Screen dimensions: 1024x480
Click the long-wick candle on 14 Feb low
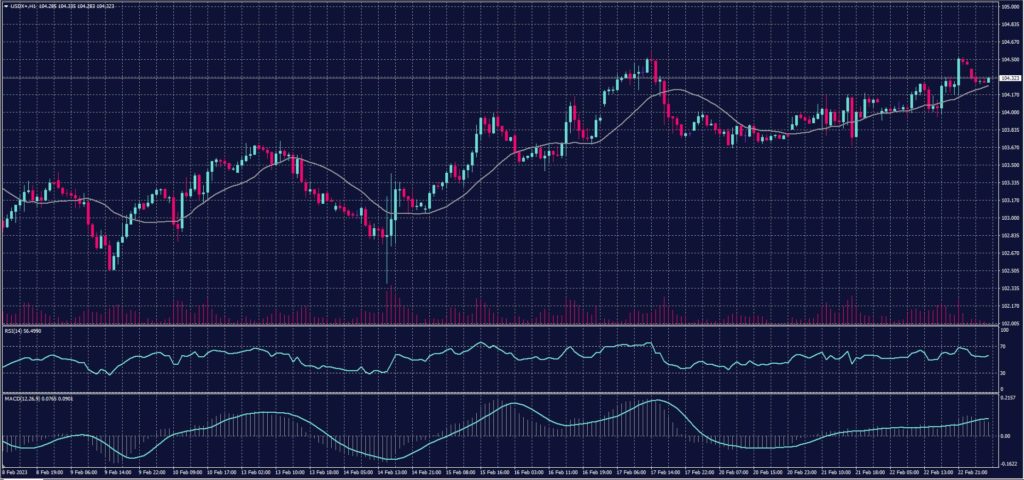pos(386,260)
